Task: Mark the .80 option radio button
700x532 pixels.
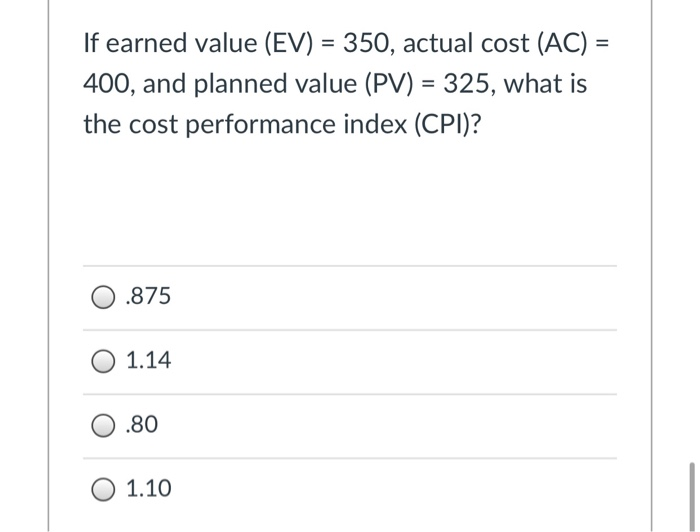Action: pos(103,426)
